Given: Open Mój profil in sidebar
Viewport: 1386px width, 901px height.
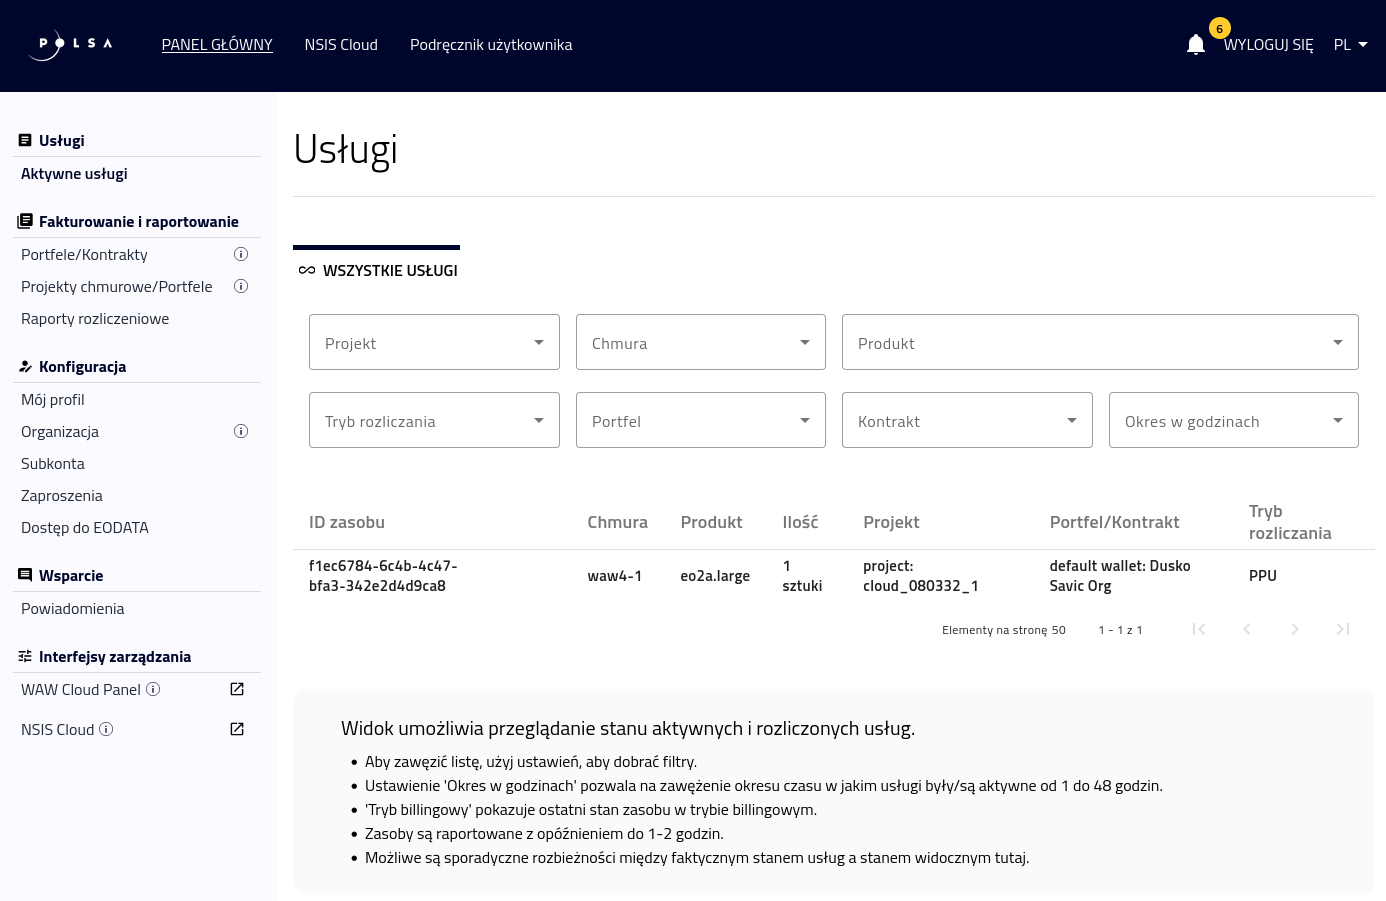Looking at the screenshot, I should (x=53, y=399).
